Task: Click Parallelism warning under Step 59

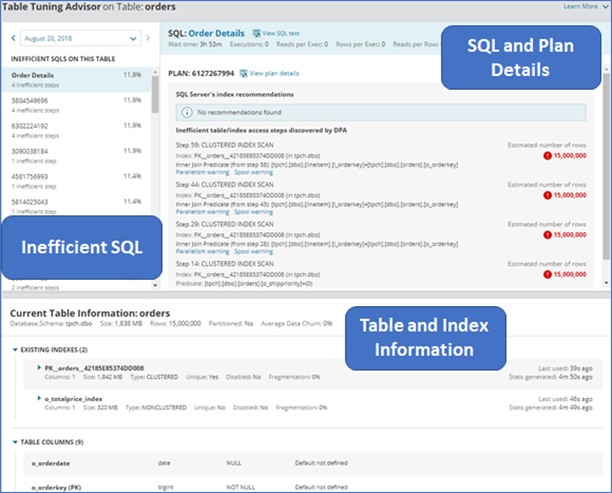Action: point(202,172)
